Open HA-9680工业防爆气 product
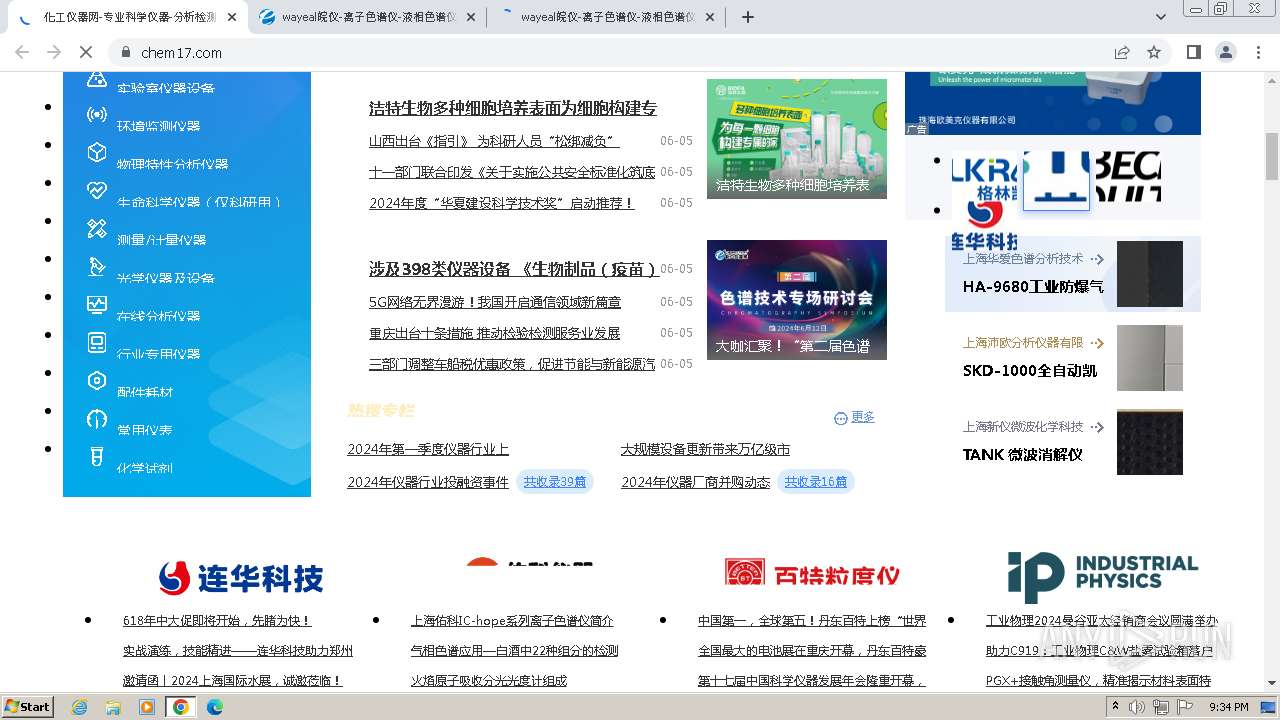The height and width of the screenshot is (720, 1280). pyautogui.click(x=1033, y=286)
